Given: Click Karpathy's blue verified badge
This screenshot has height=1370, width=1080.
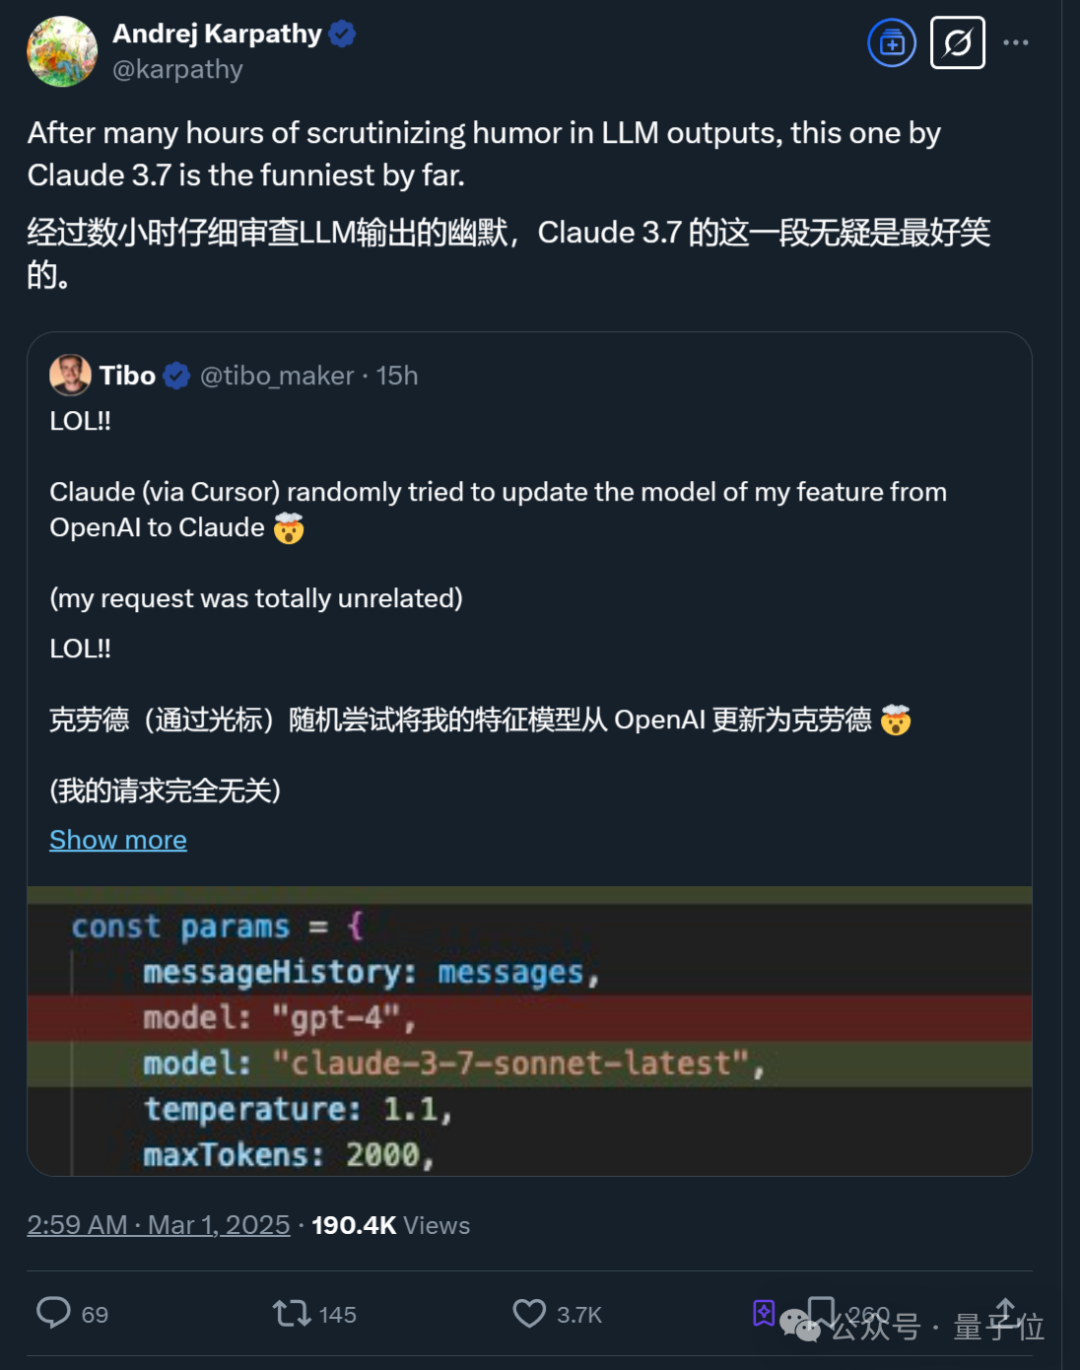Looking at the screenshot, I should pos(342,34).
